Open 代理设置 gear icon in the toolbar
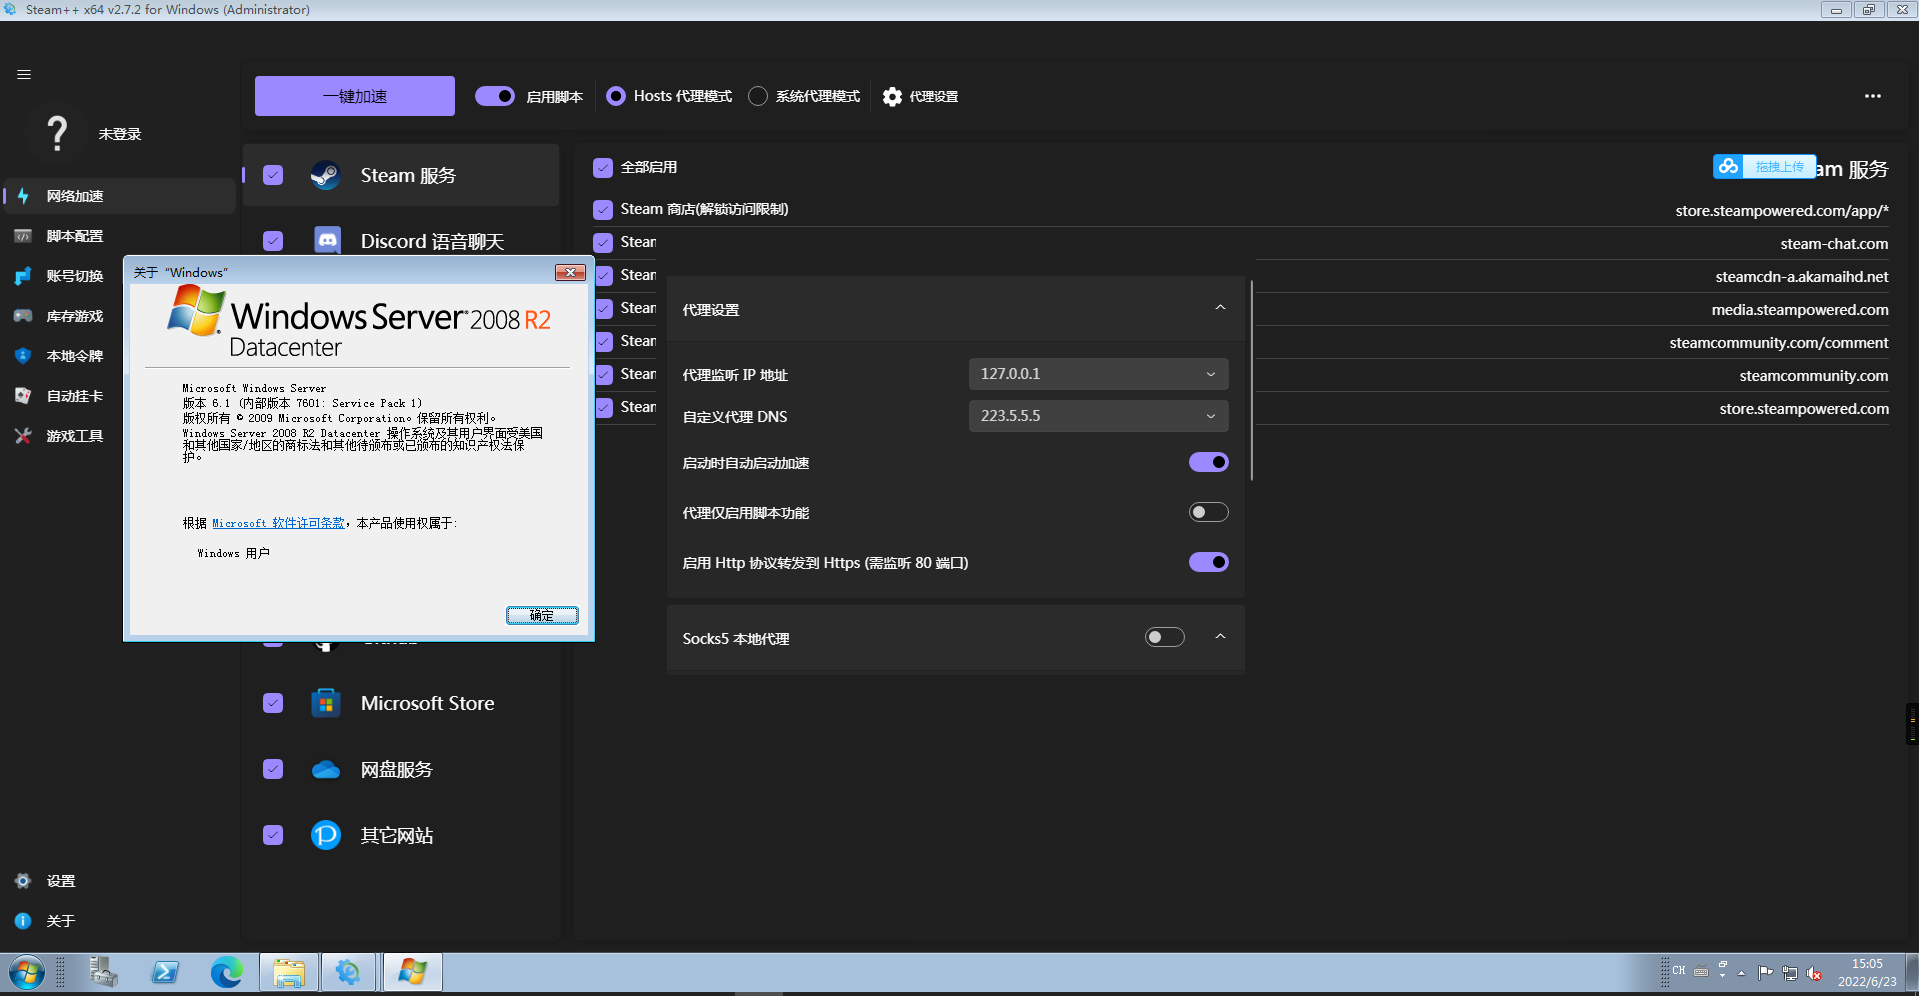The width and height of the screenshot is (1919, 996). 891,96
